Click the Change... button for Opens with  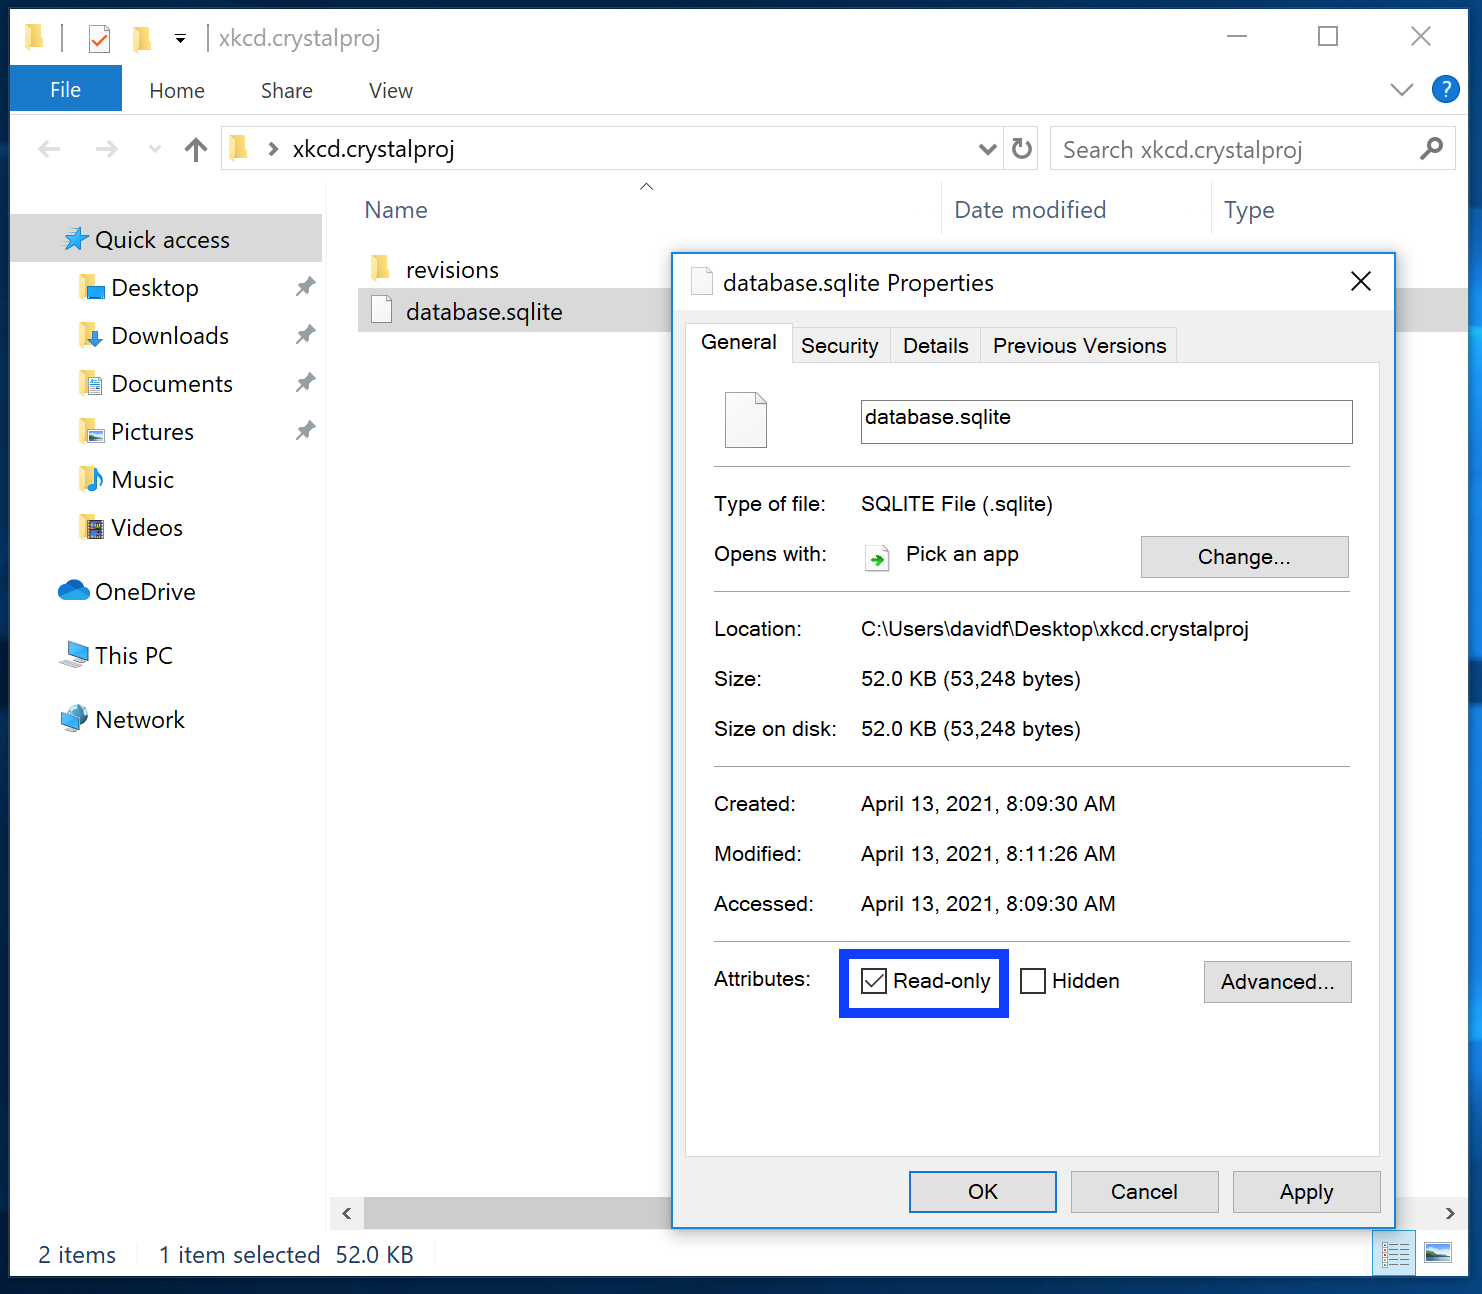tap(1245, 557)
